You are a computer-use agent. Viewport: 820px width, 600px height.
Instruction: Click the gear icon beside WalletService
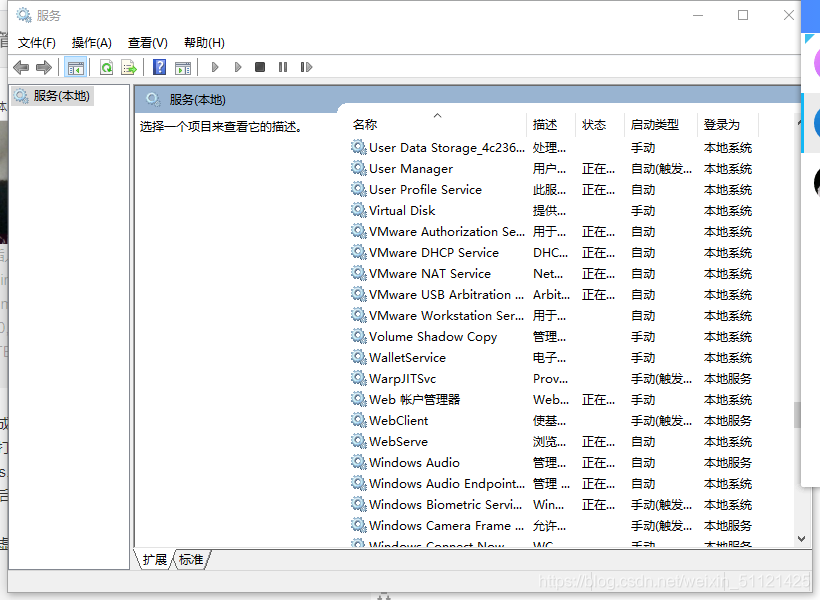[x=359, y=357]
